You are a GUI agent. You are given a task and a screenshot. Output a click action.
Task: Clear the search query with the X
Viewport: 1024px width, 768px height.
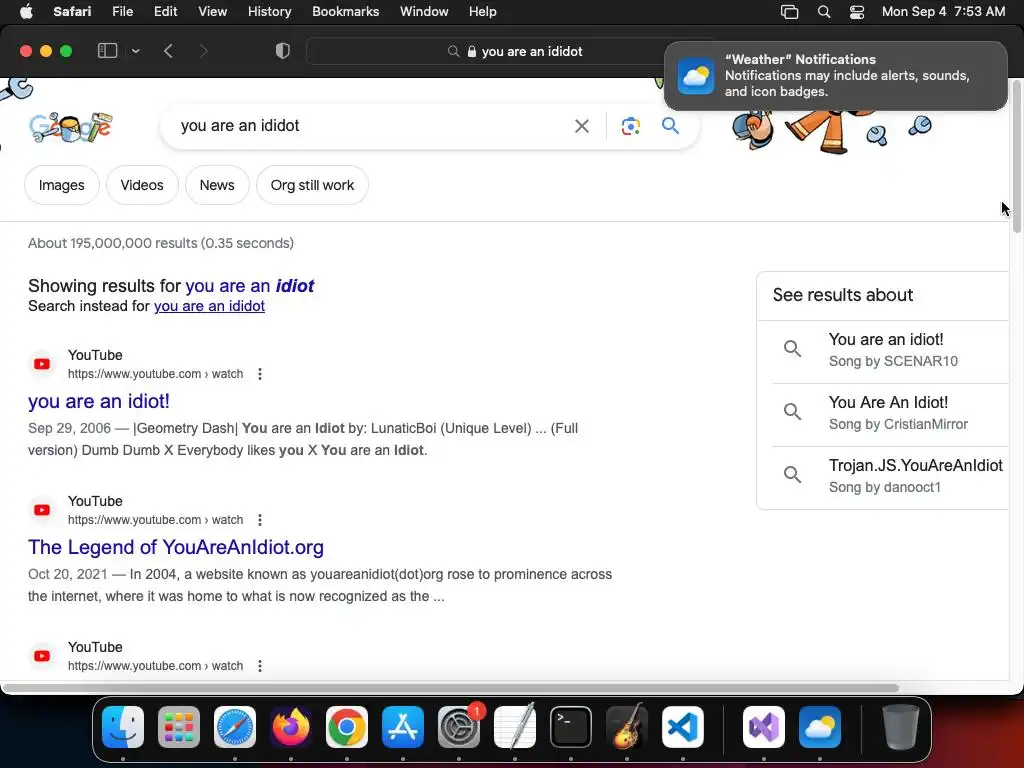(581, 126)
